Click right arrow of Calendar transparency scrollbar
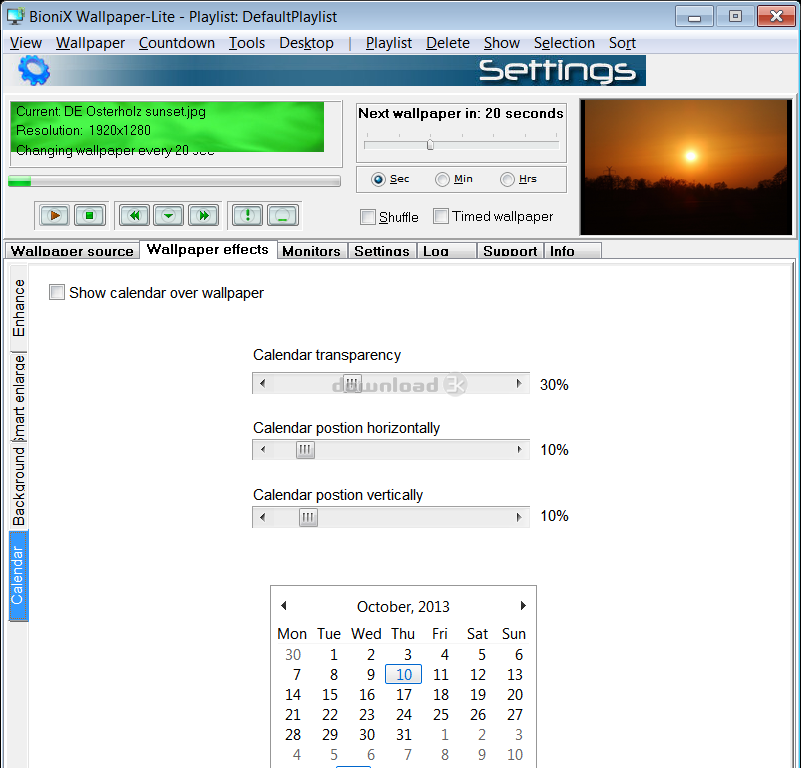 (x=519, y=383)
